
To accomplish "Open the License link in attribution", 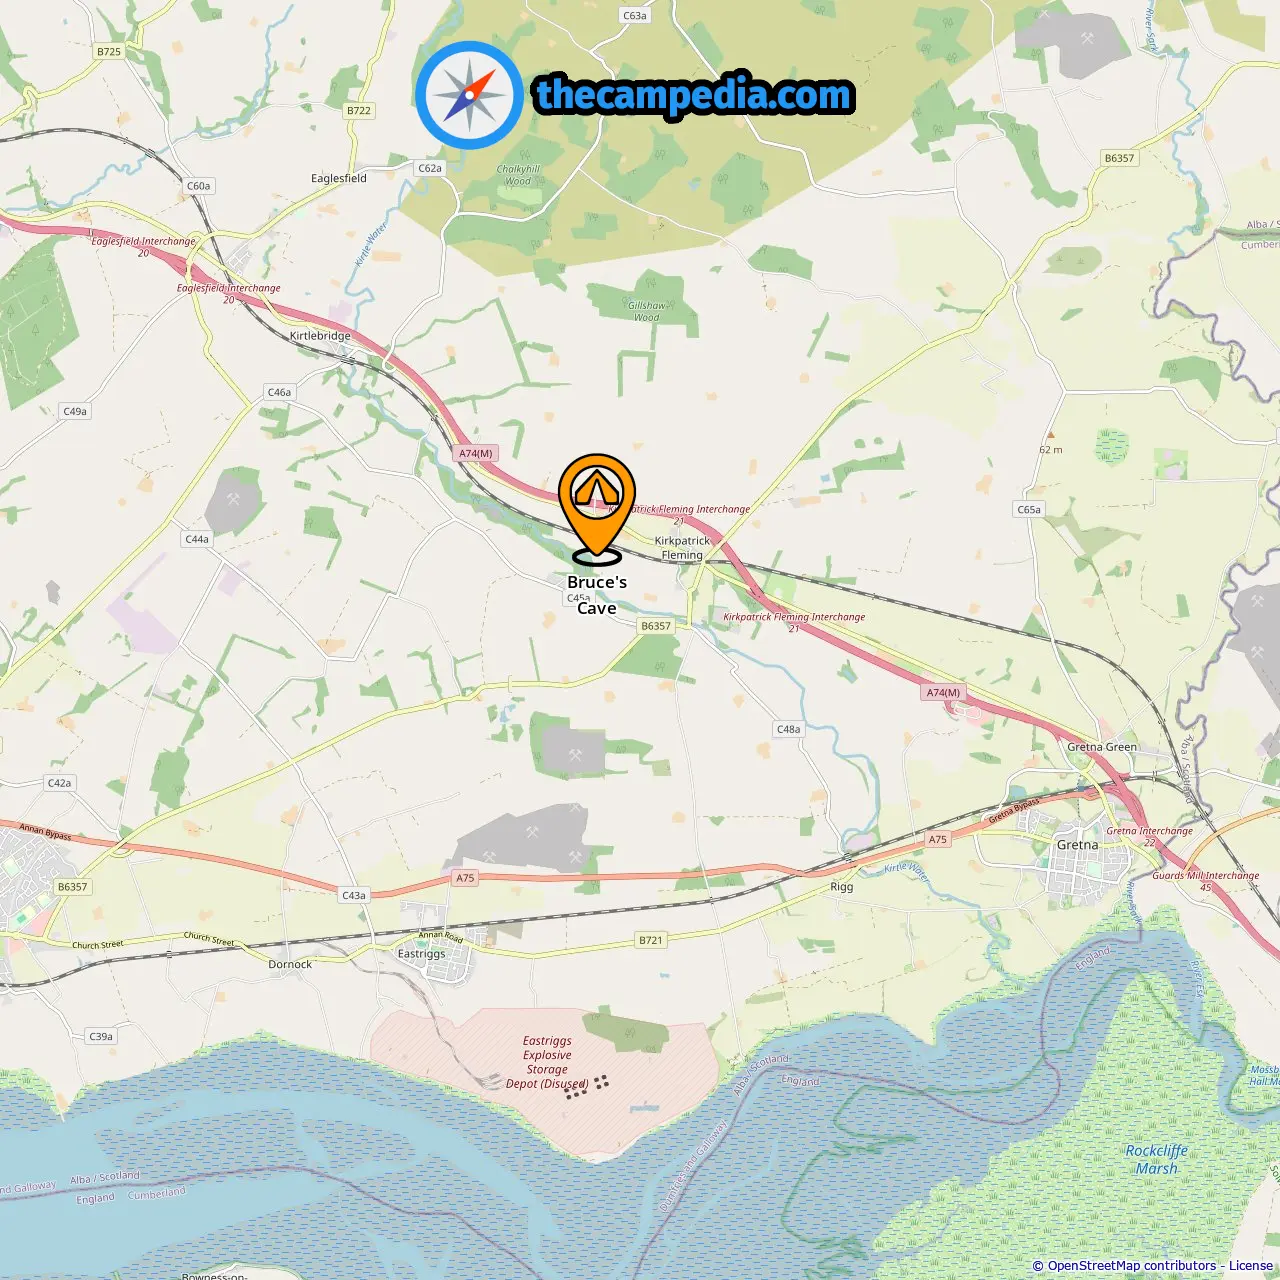I will pyautogui.click(x=1250, y=1265).
